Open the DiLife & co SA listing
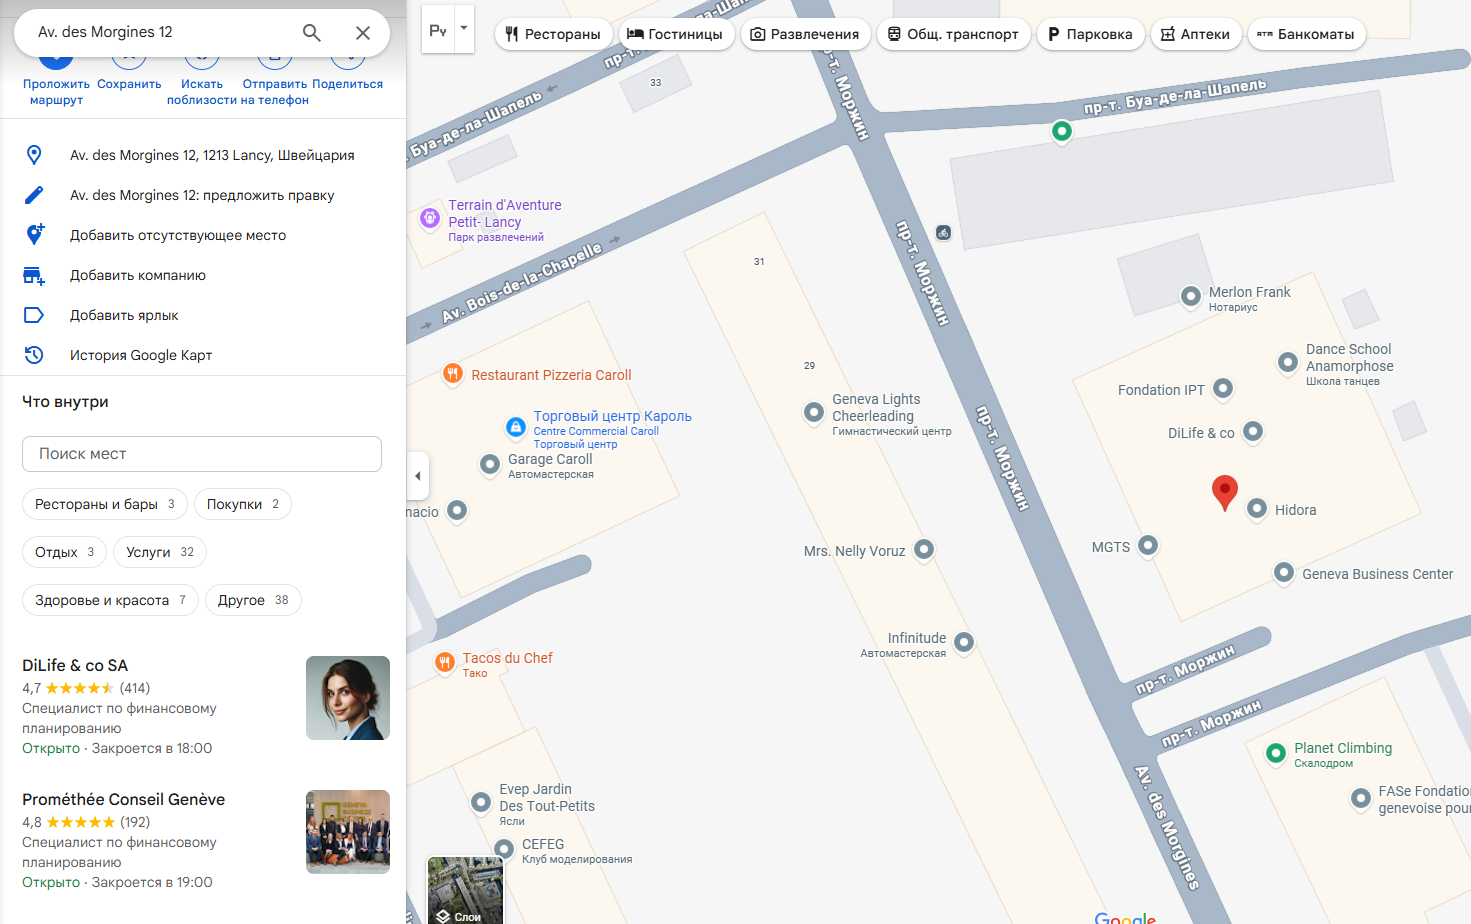The height and width of the screenshot is (924, 1471). coord(75,665)
